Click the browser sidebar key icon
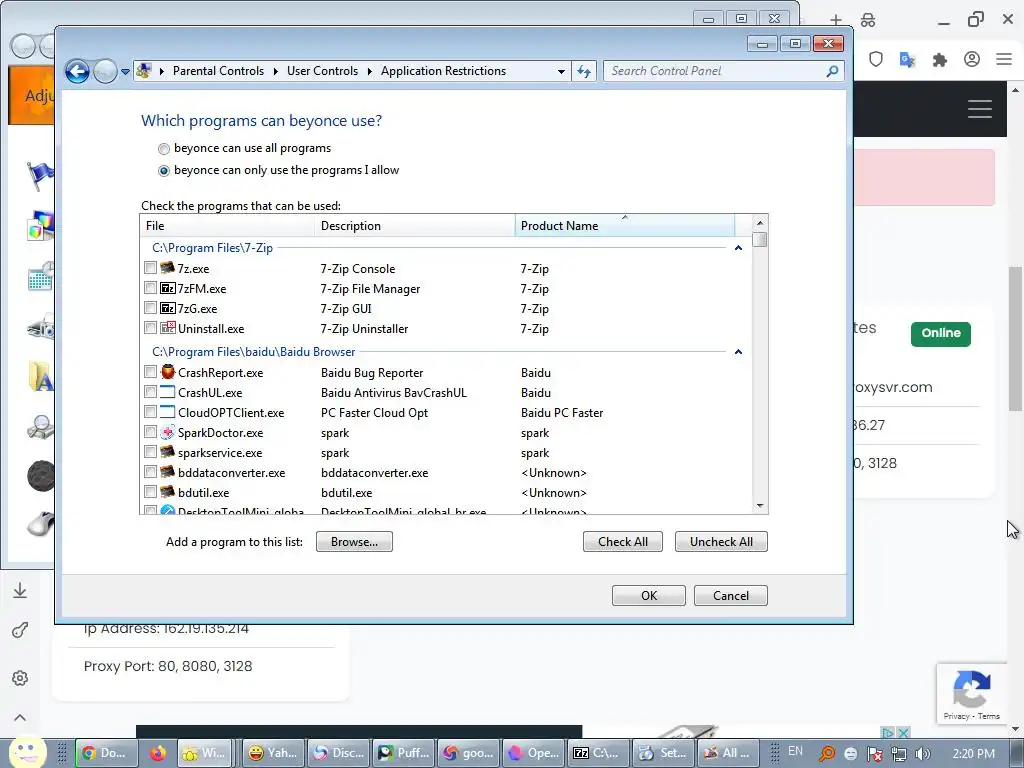Image resolution: width=1024 pixels, height=768 pixels. click(x=20, y=630)
